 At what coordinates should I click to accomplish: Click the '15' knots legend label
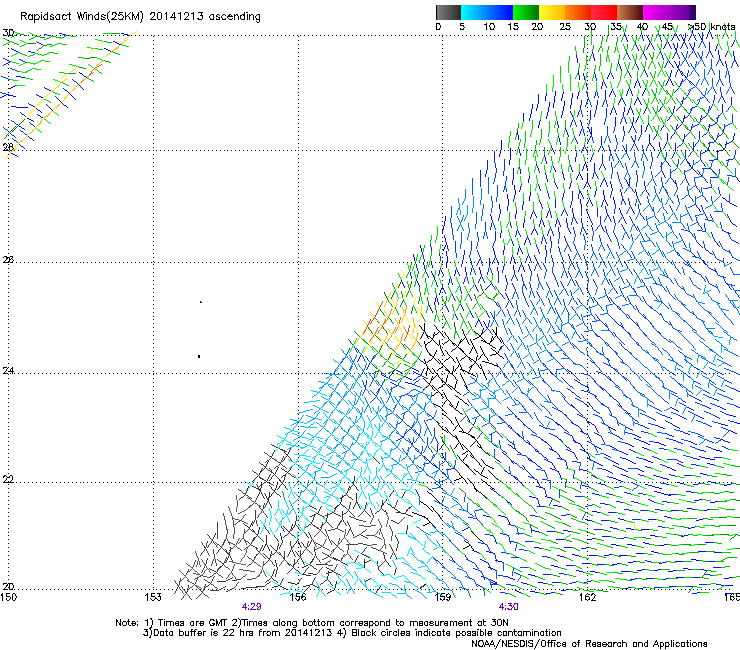click(513, 27)
